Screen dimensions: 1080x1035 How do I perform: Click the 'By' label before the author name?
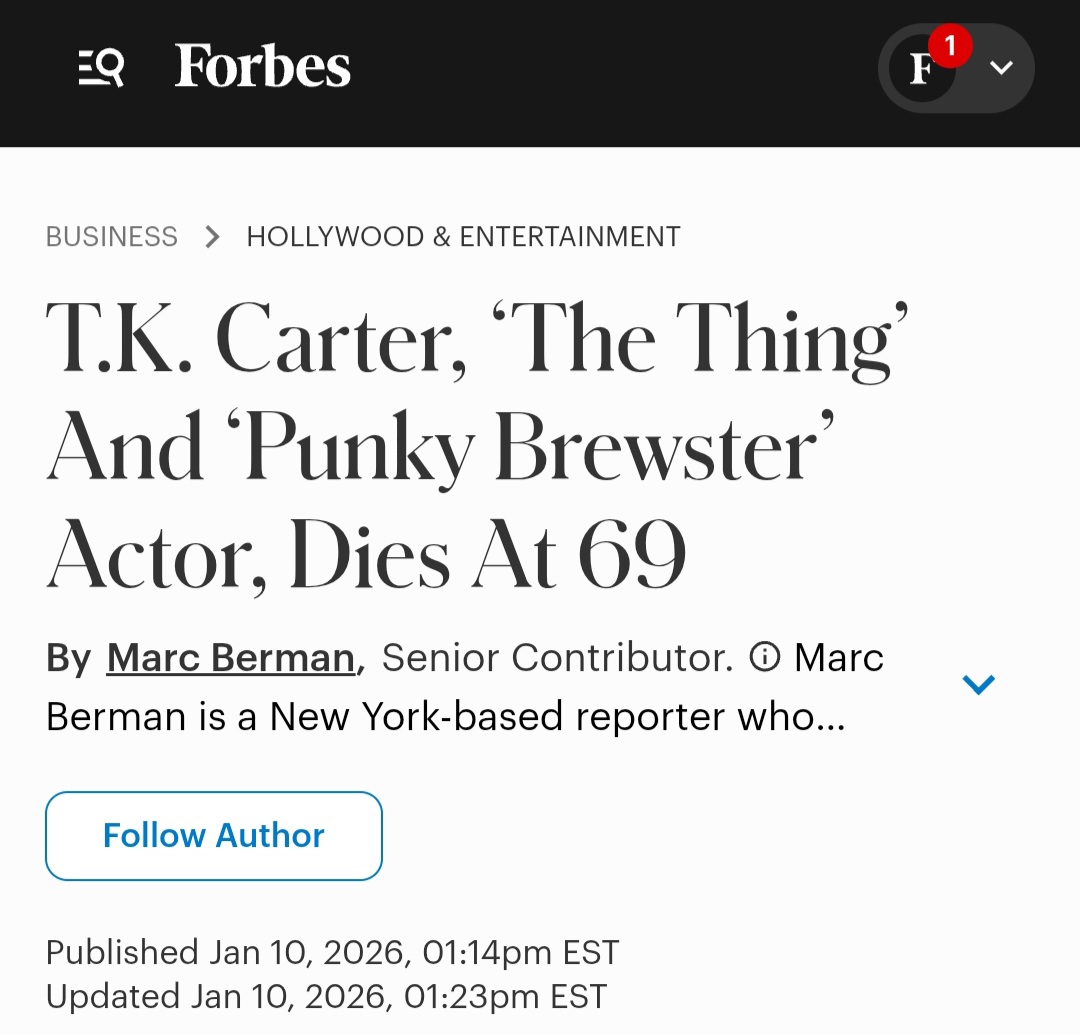coord(69,658)
